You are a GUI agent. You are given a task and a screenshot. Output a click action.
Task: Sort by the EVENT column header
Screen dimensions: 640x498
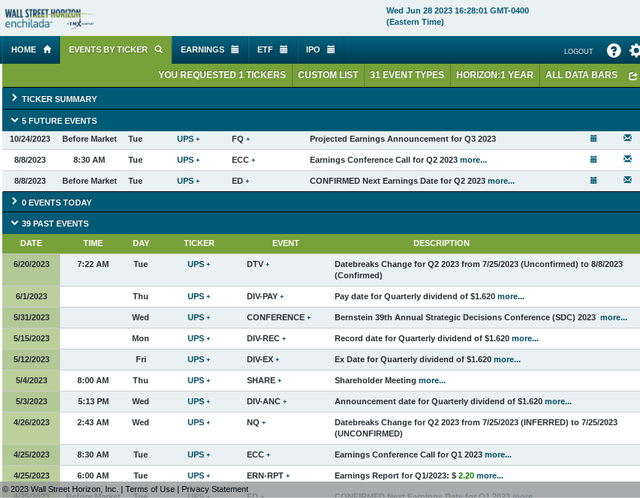tap(286, 243)
